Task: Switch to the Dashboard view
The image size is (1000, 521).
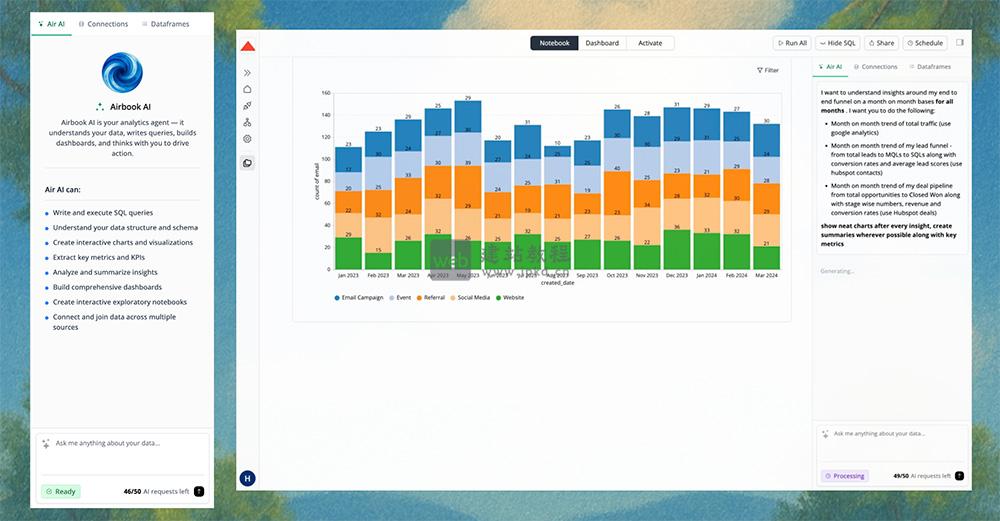Action: coord(602,43)
